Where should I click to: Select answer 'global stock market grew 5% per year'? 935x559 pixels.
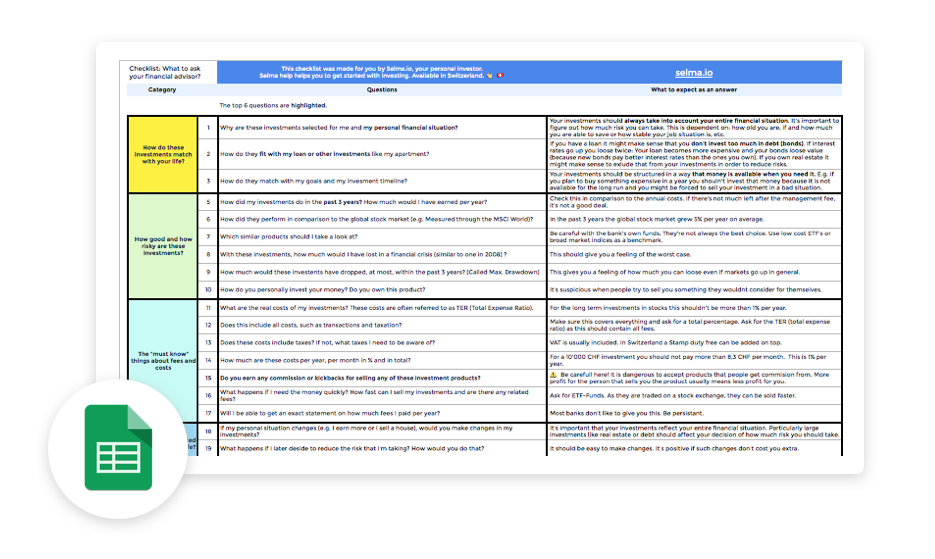tap(694, 219)
